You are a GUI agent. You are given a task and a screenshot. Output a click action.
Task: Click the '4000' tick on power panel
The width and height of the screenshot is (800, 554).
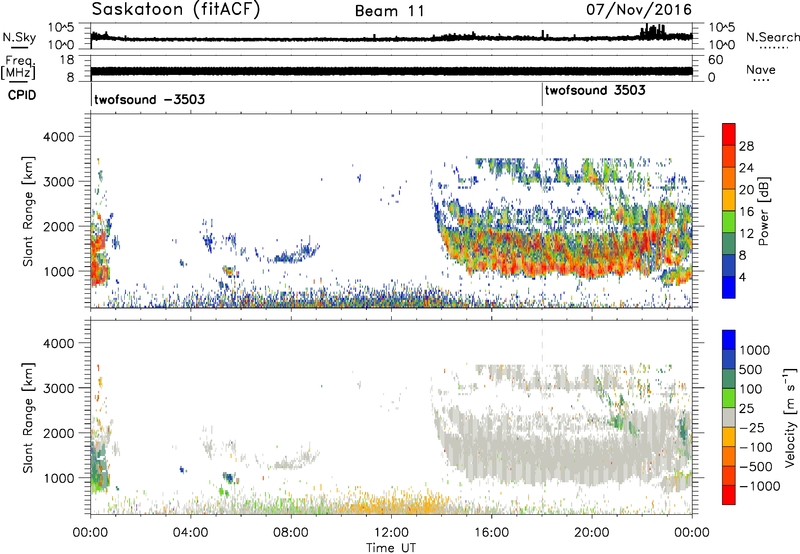tap(58, 137)
